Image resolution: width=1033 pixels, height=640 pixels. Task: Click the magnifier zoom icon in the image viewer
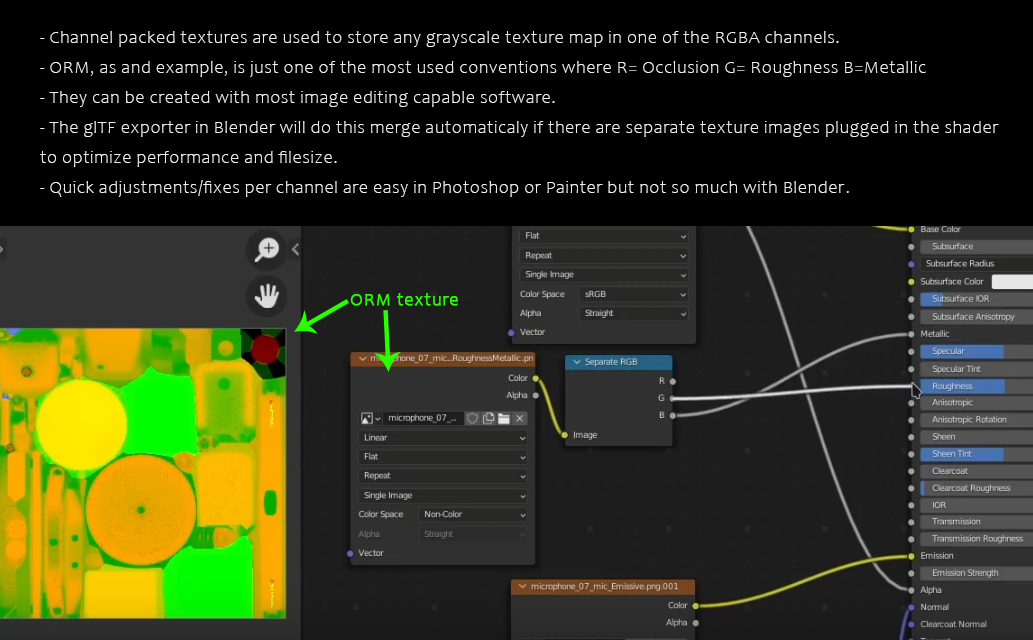[267, 249]
